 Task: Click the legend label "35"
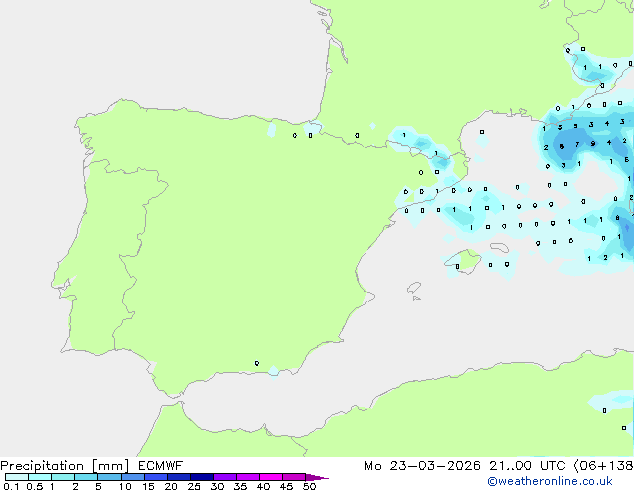240,486
